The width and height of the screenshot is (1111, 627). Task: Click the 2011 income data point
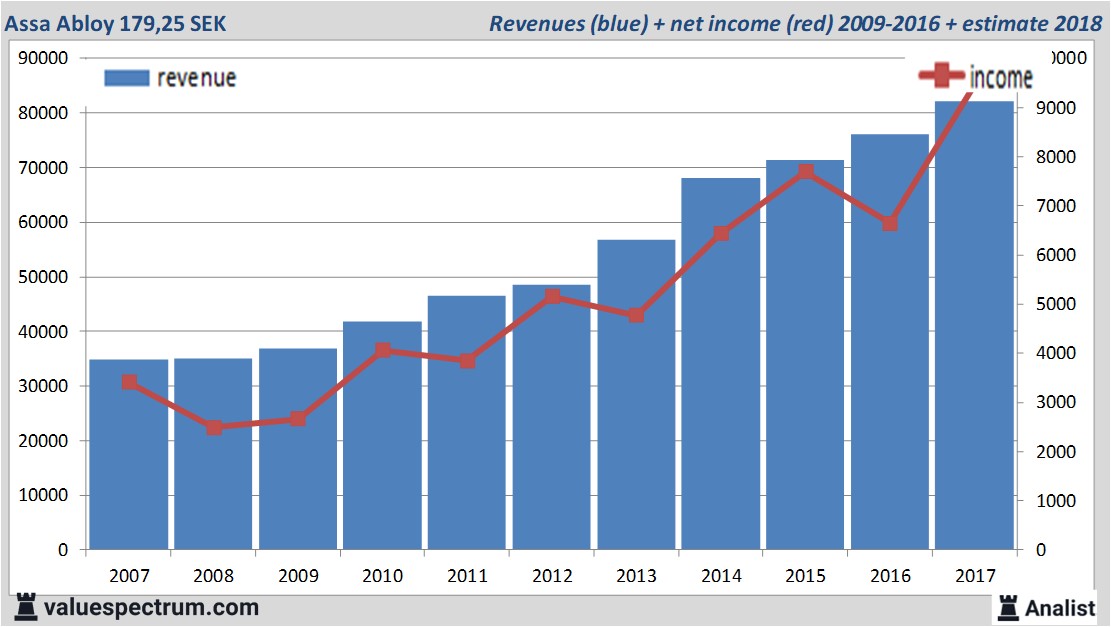467,361
